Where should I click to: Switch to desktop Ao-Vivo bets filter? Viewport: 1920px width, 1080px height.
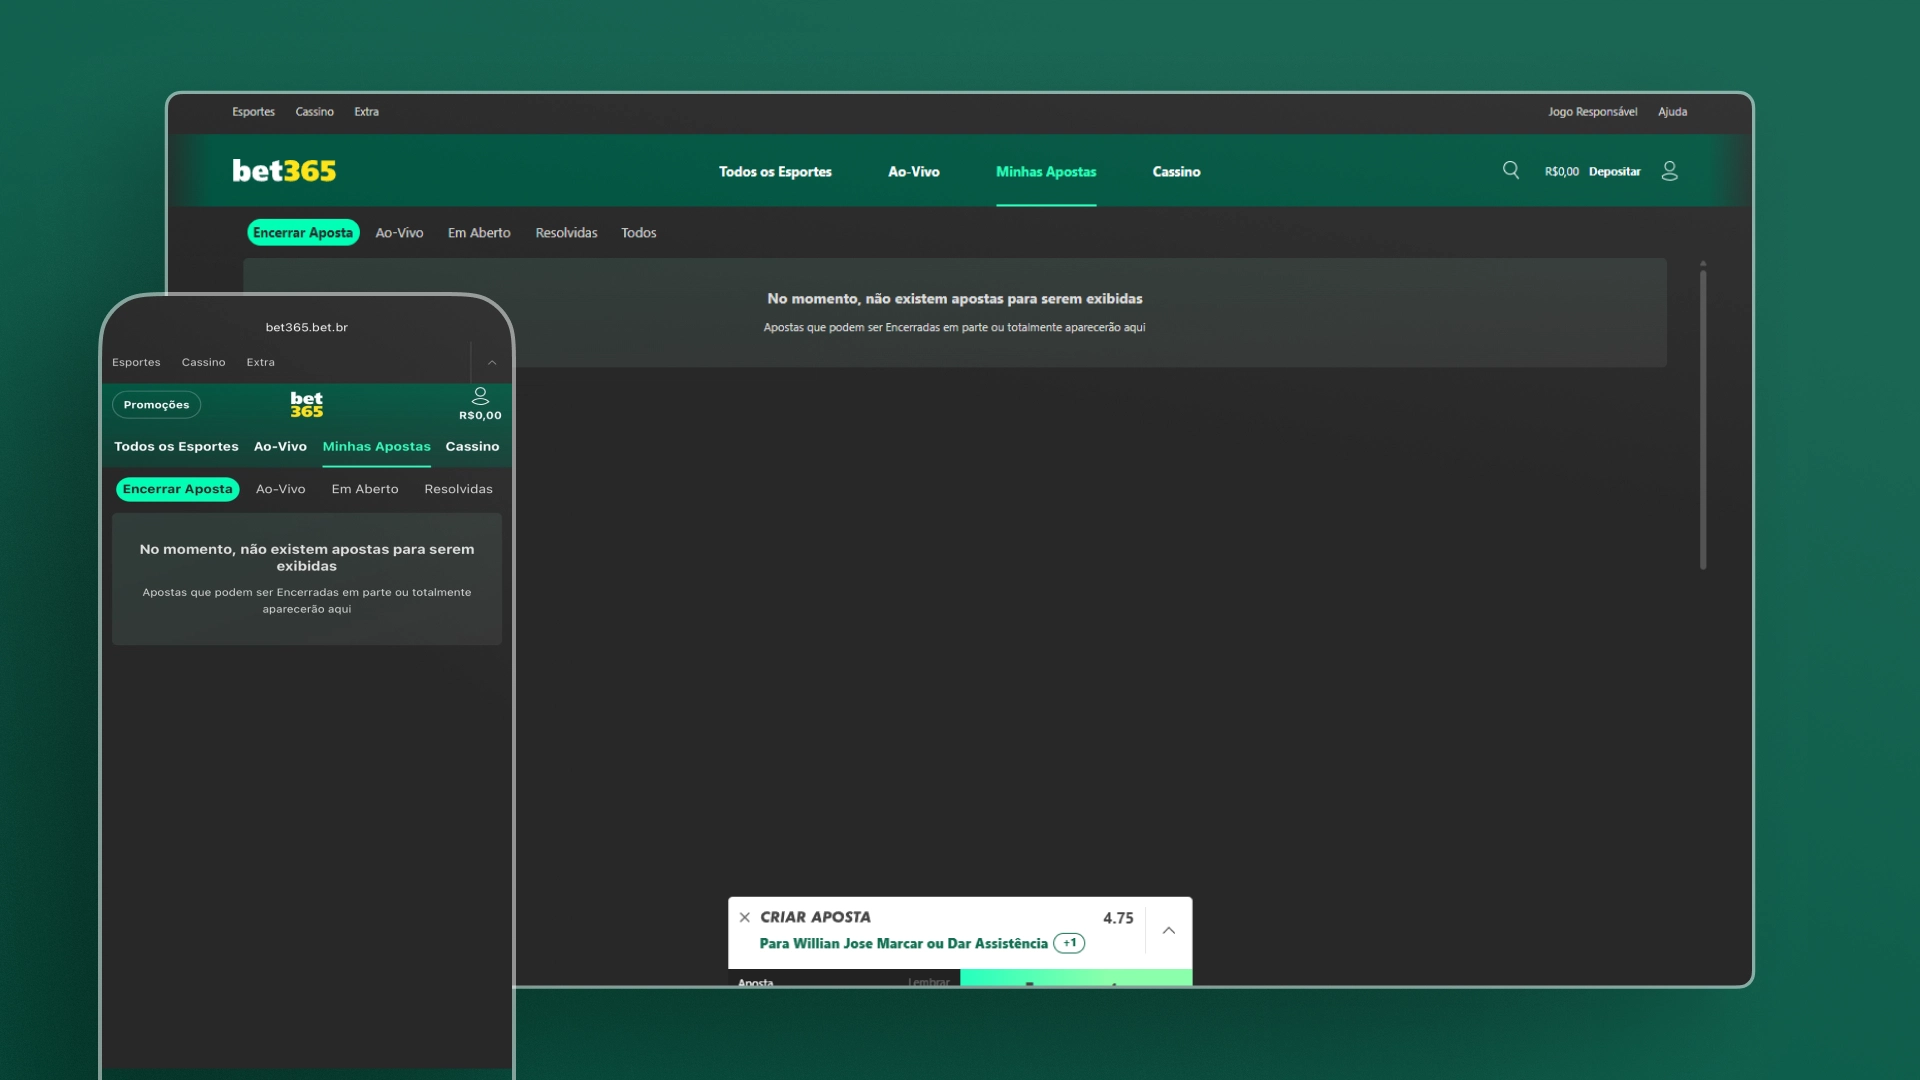(x=399, y=233)
